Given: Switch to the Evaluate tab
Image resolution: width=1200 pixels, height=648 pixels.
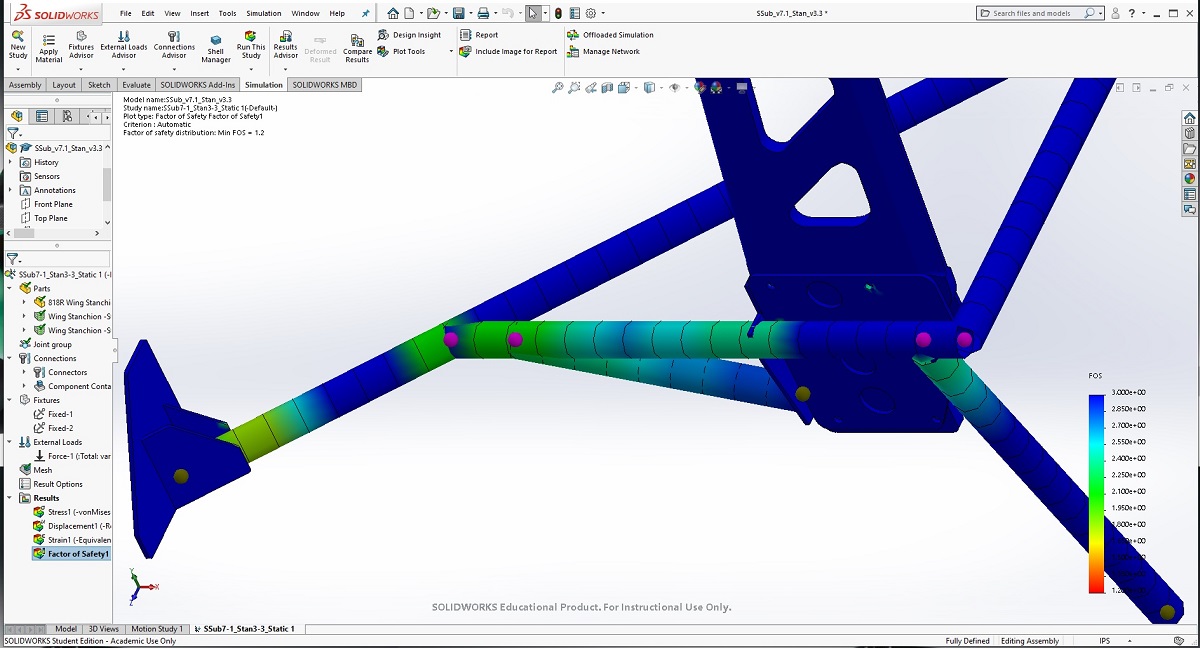Looking at the screenshot, I should (136, 85).
